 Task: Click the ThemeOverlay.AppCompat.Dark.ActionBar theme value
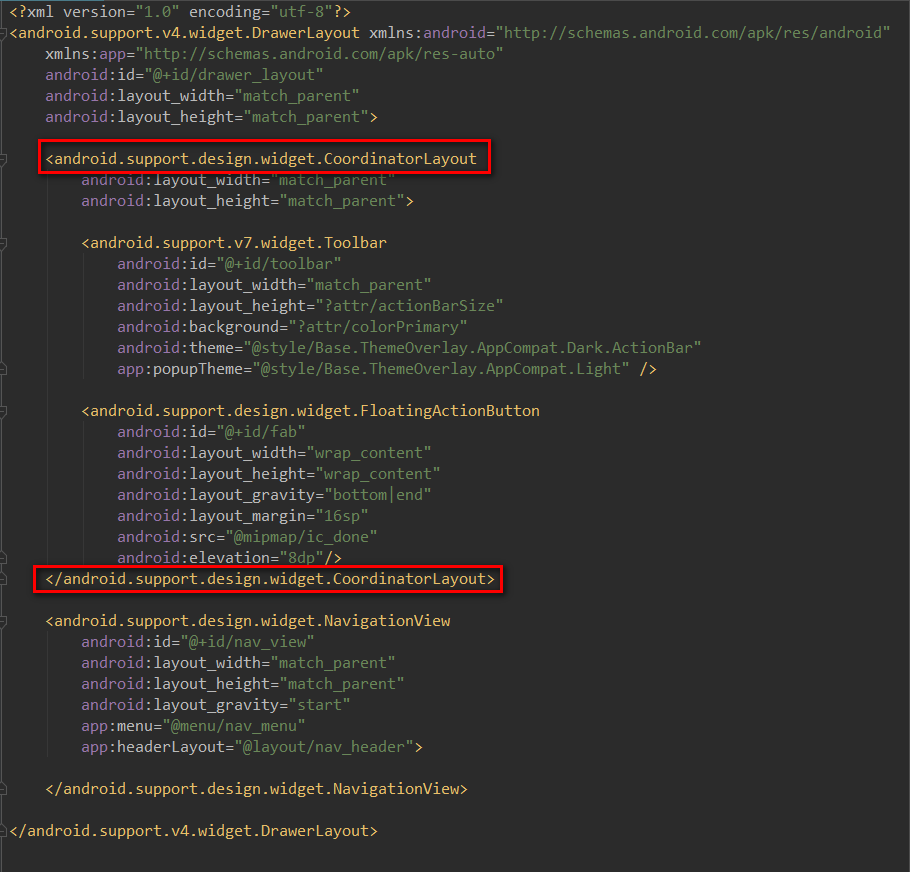(472, 348)
